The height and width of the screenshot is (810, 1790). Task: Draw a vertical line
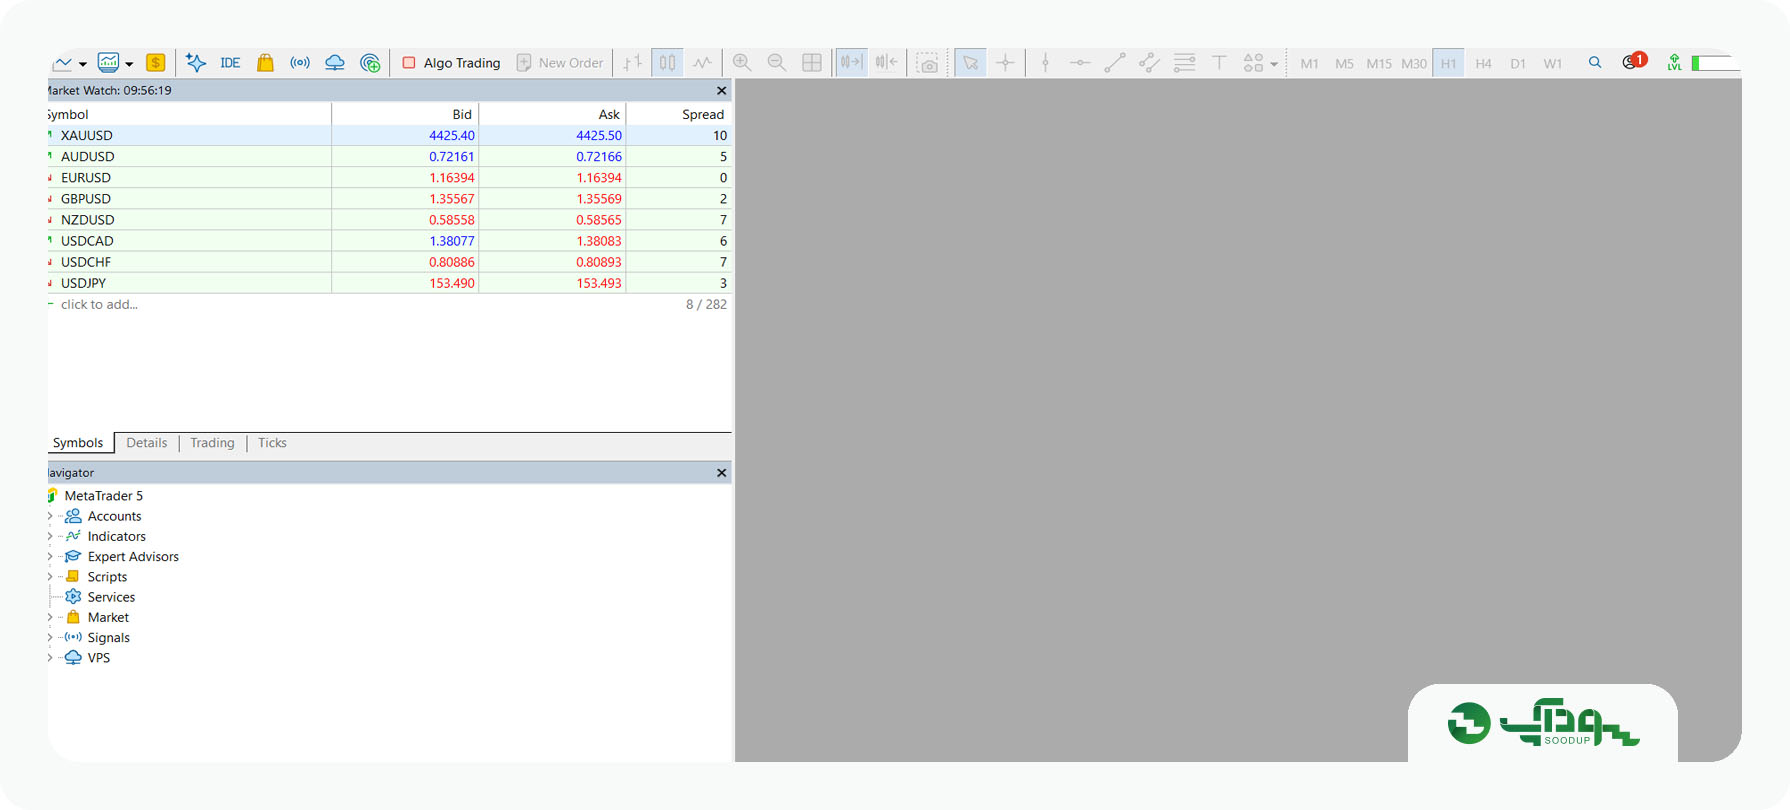point(1045,63)
